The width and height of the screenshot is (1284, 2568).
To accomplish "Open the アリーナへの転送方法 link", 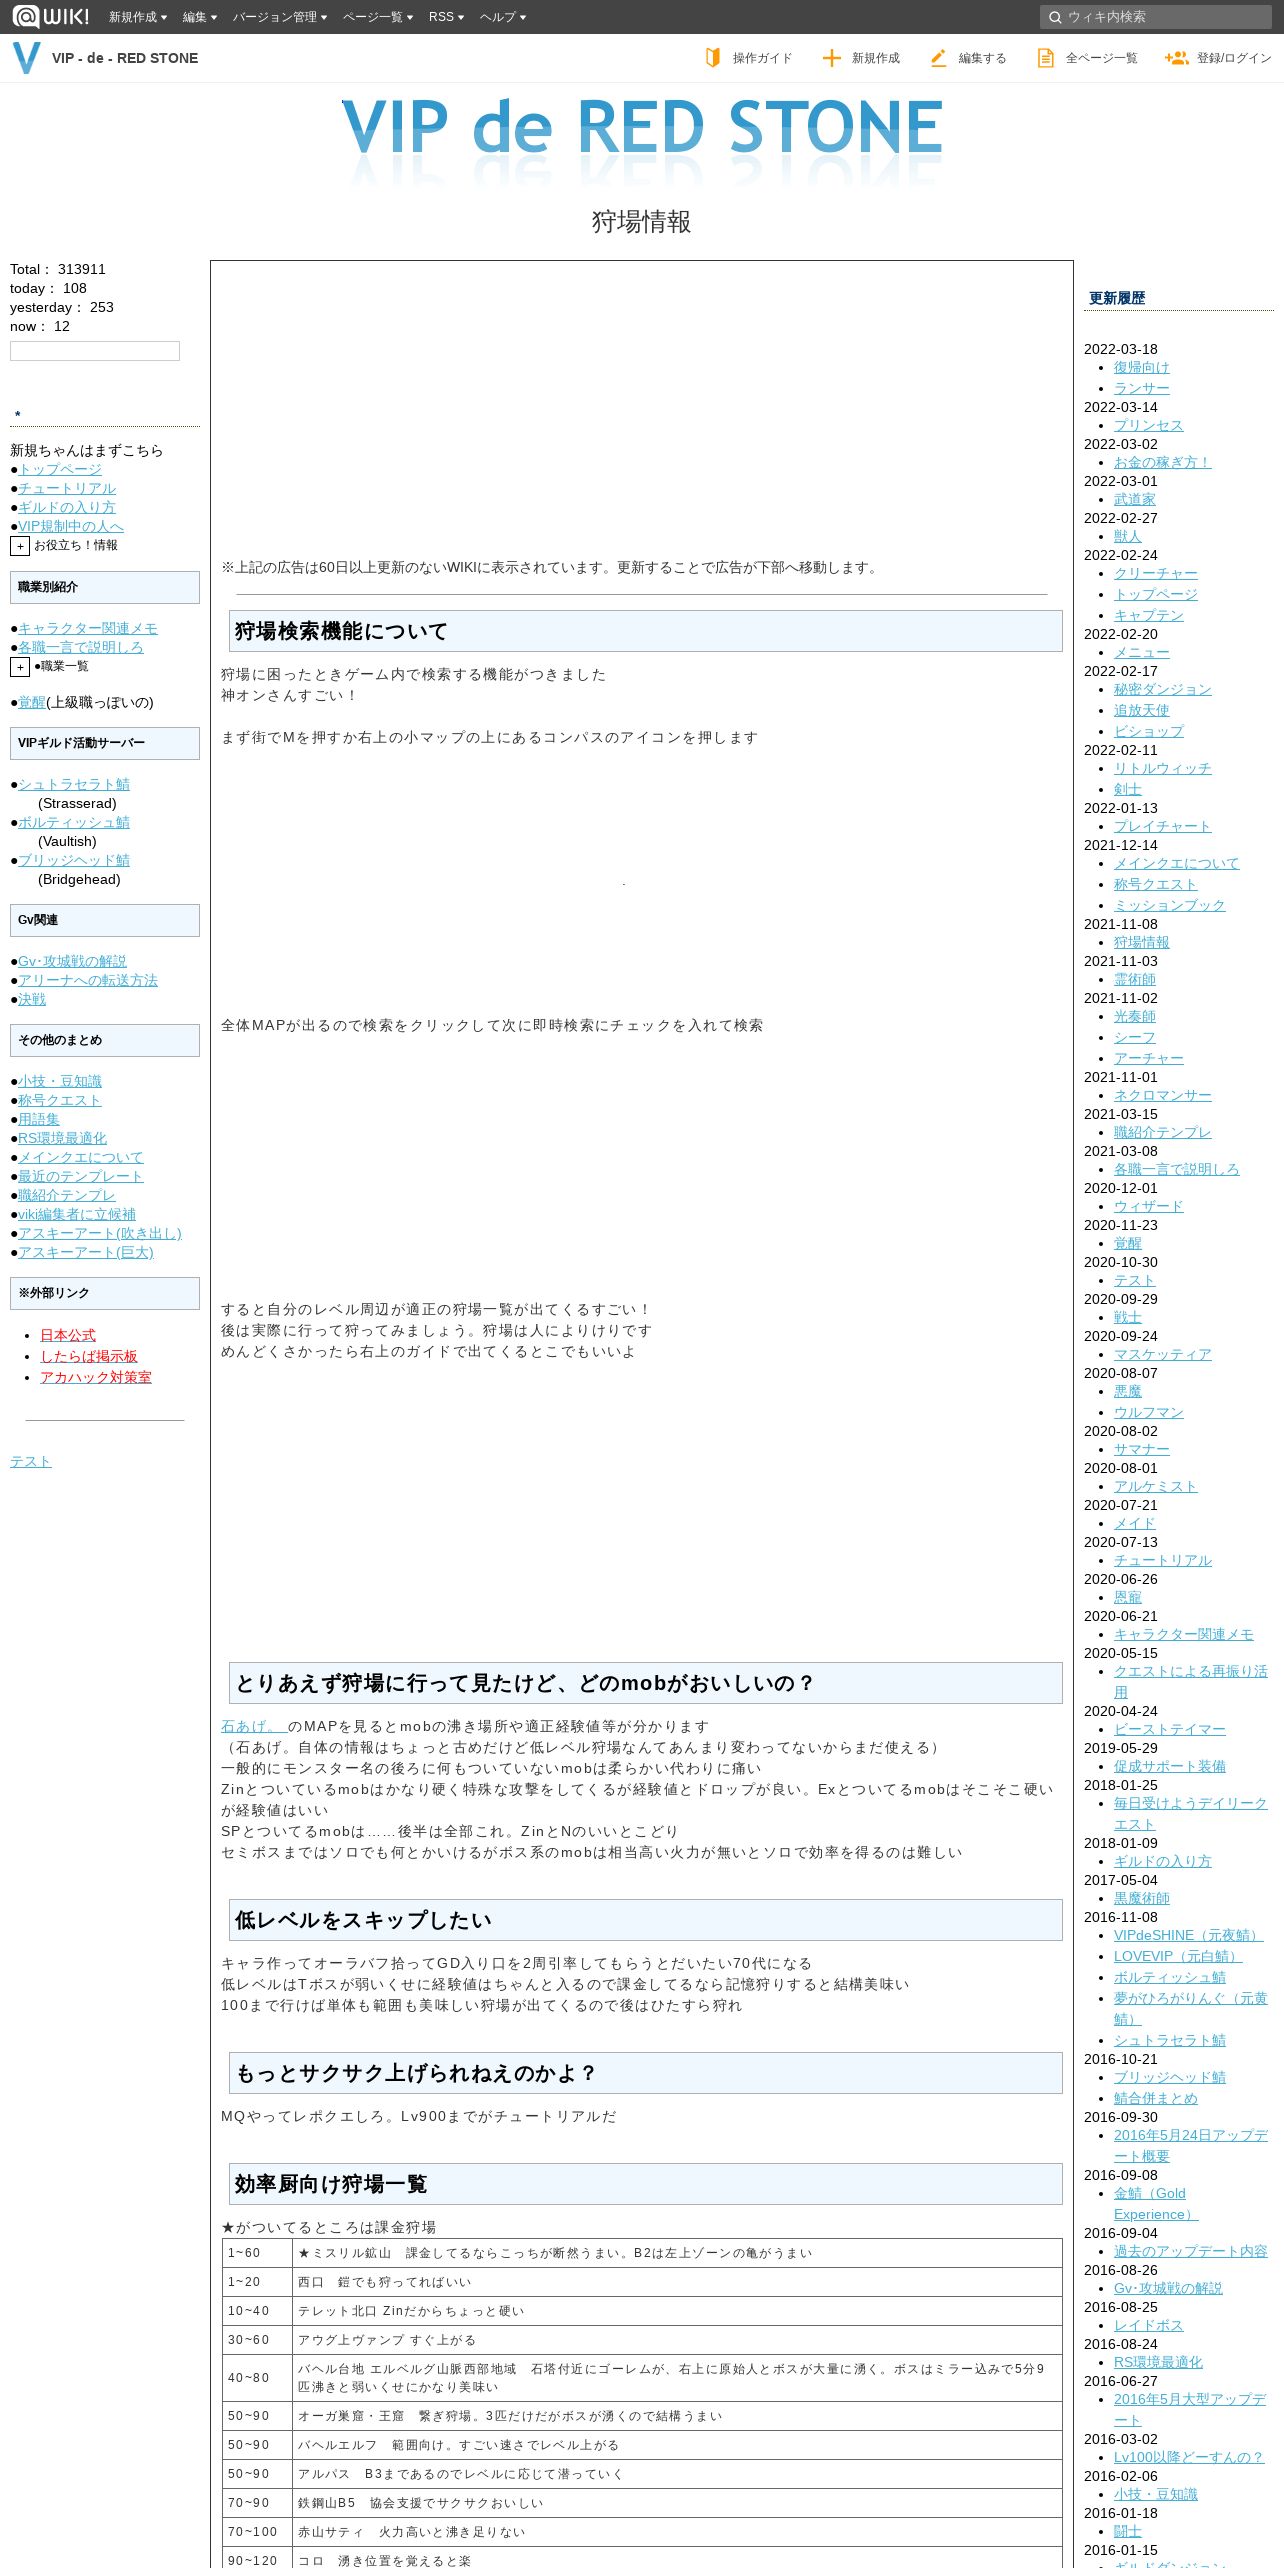I will tap(88, 980).
